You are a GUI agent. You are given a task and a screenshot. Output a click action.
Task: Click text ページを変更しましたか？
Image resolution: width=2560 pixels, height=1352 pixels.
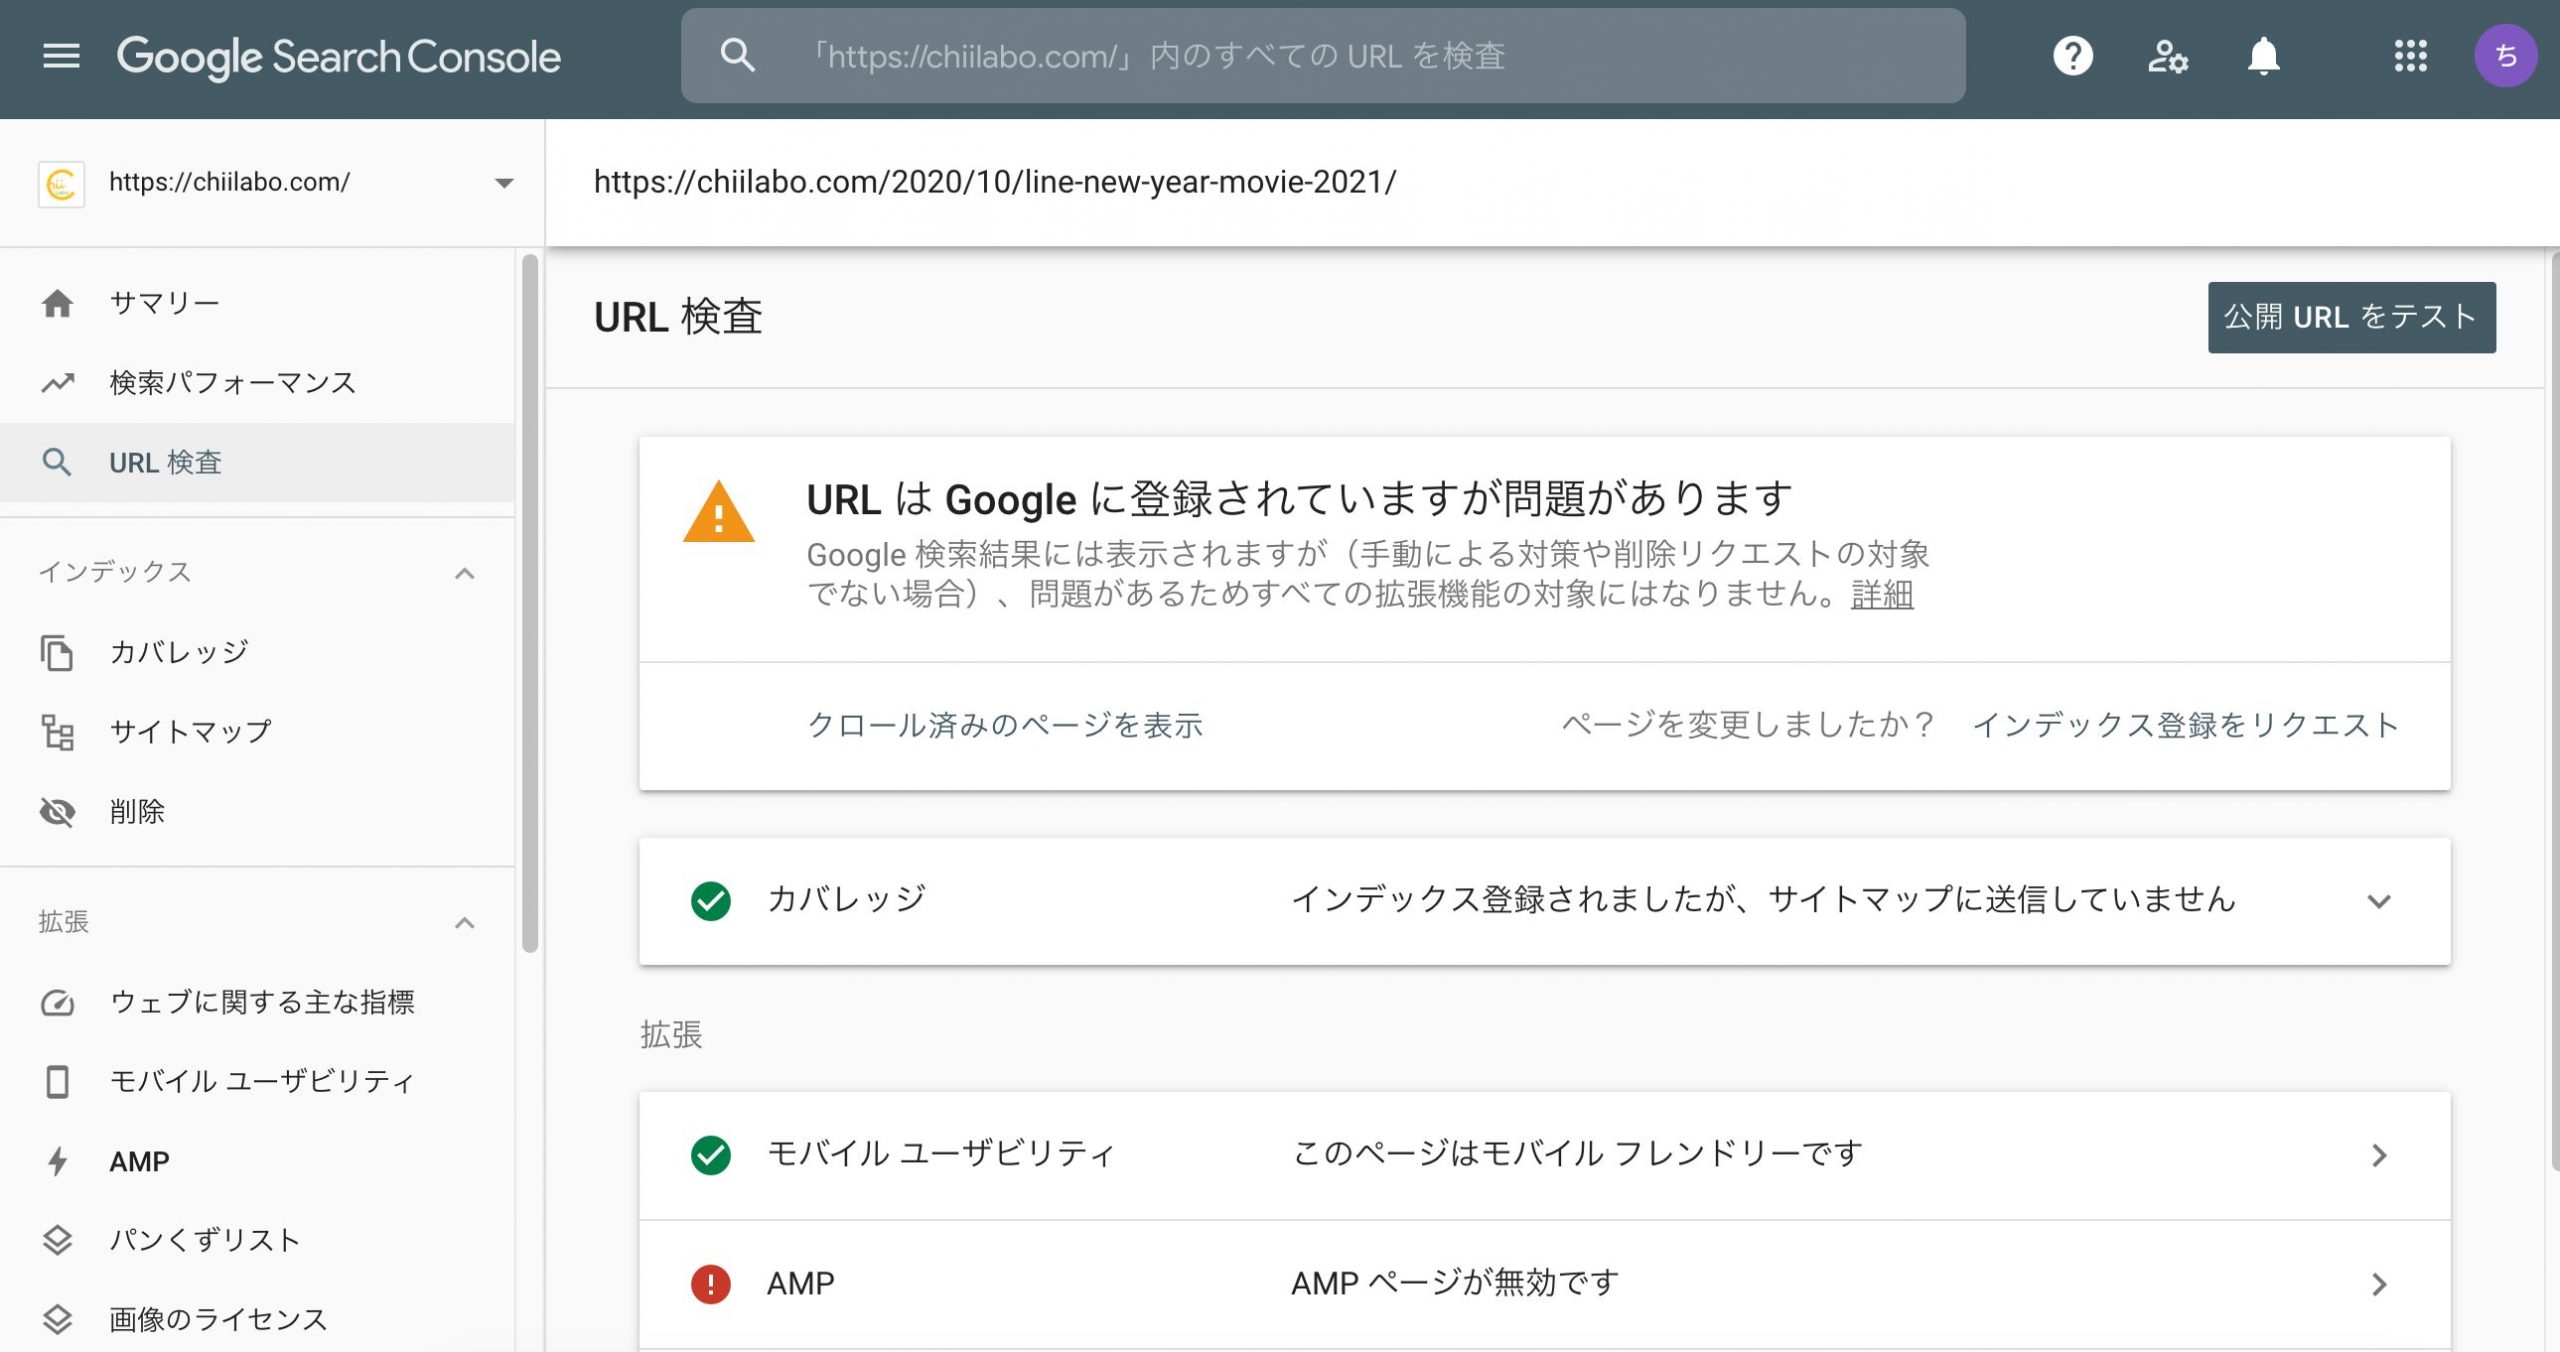[x=1748, y=726]
